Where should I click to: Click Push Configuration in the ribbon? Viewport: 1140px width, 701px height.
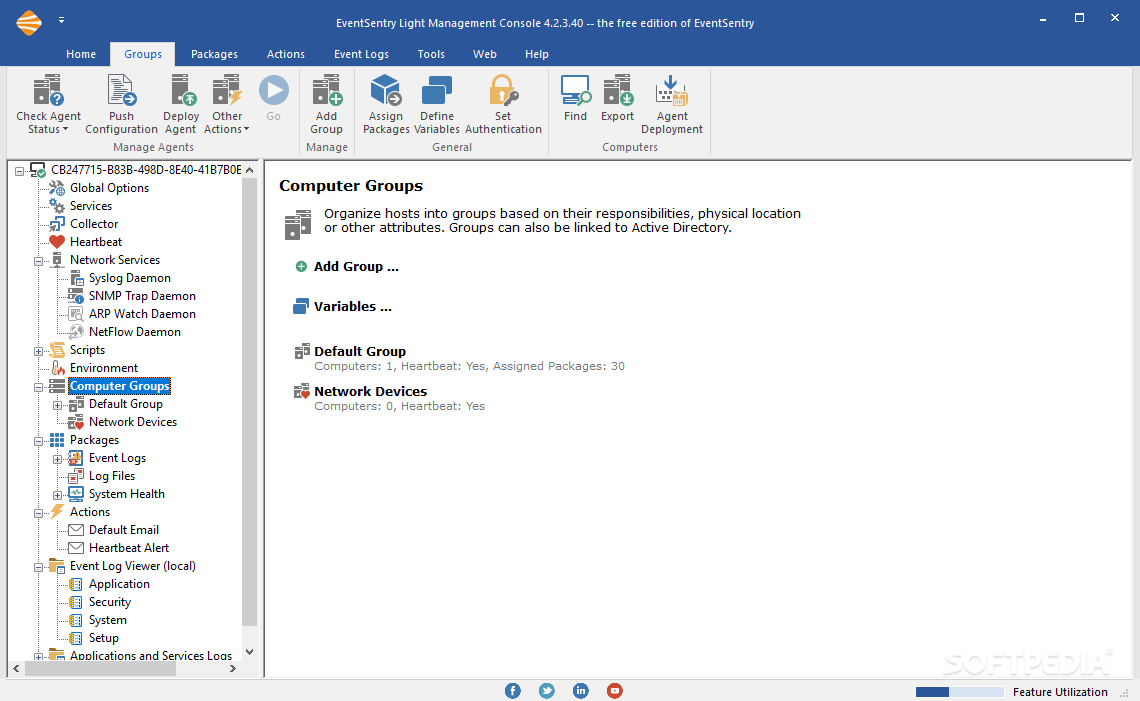121,105
